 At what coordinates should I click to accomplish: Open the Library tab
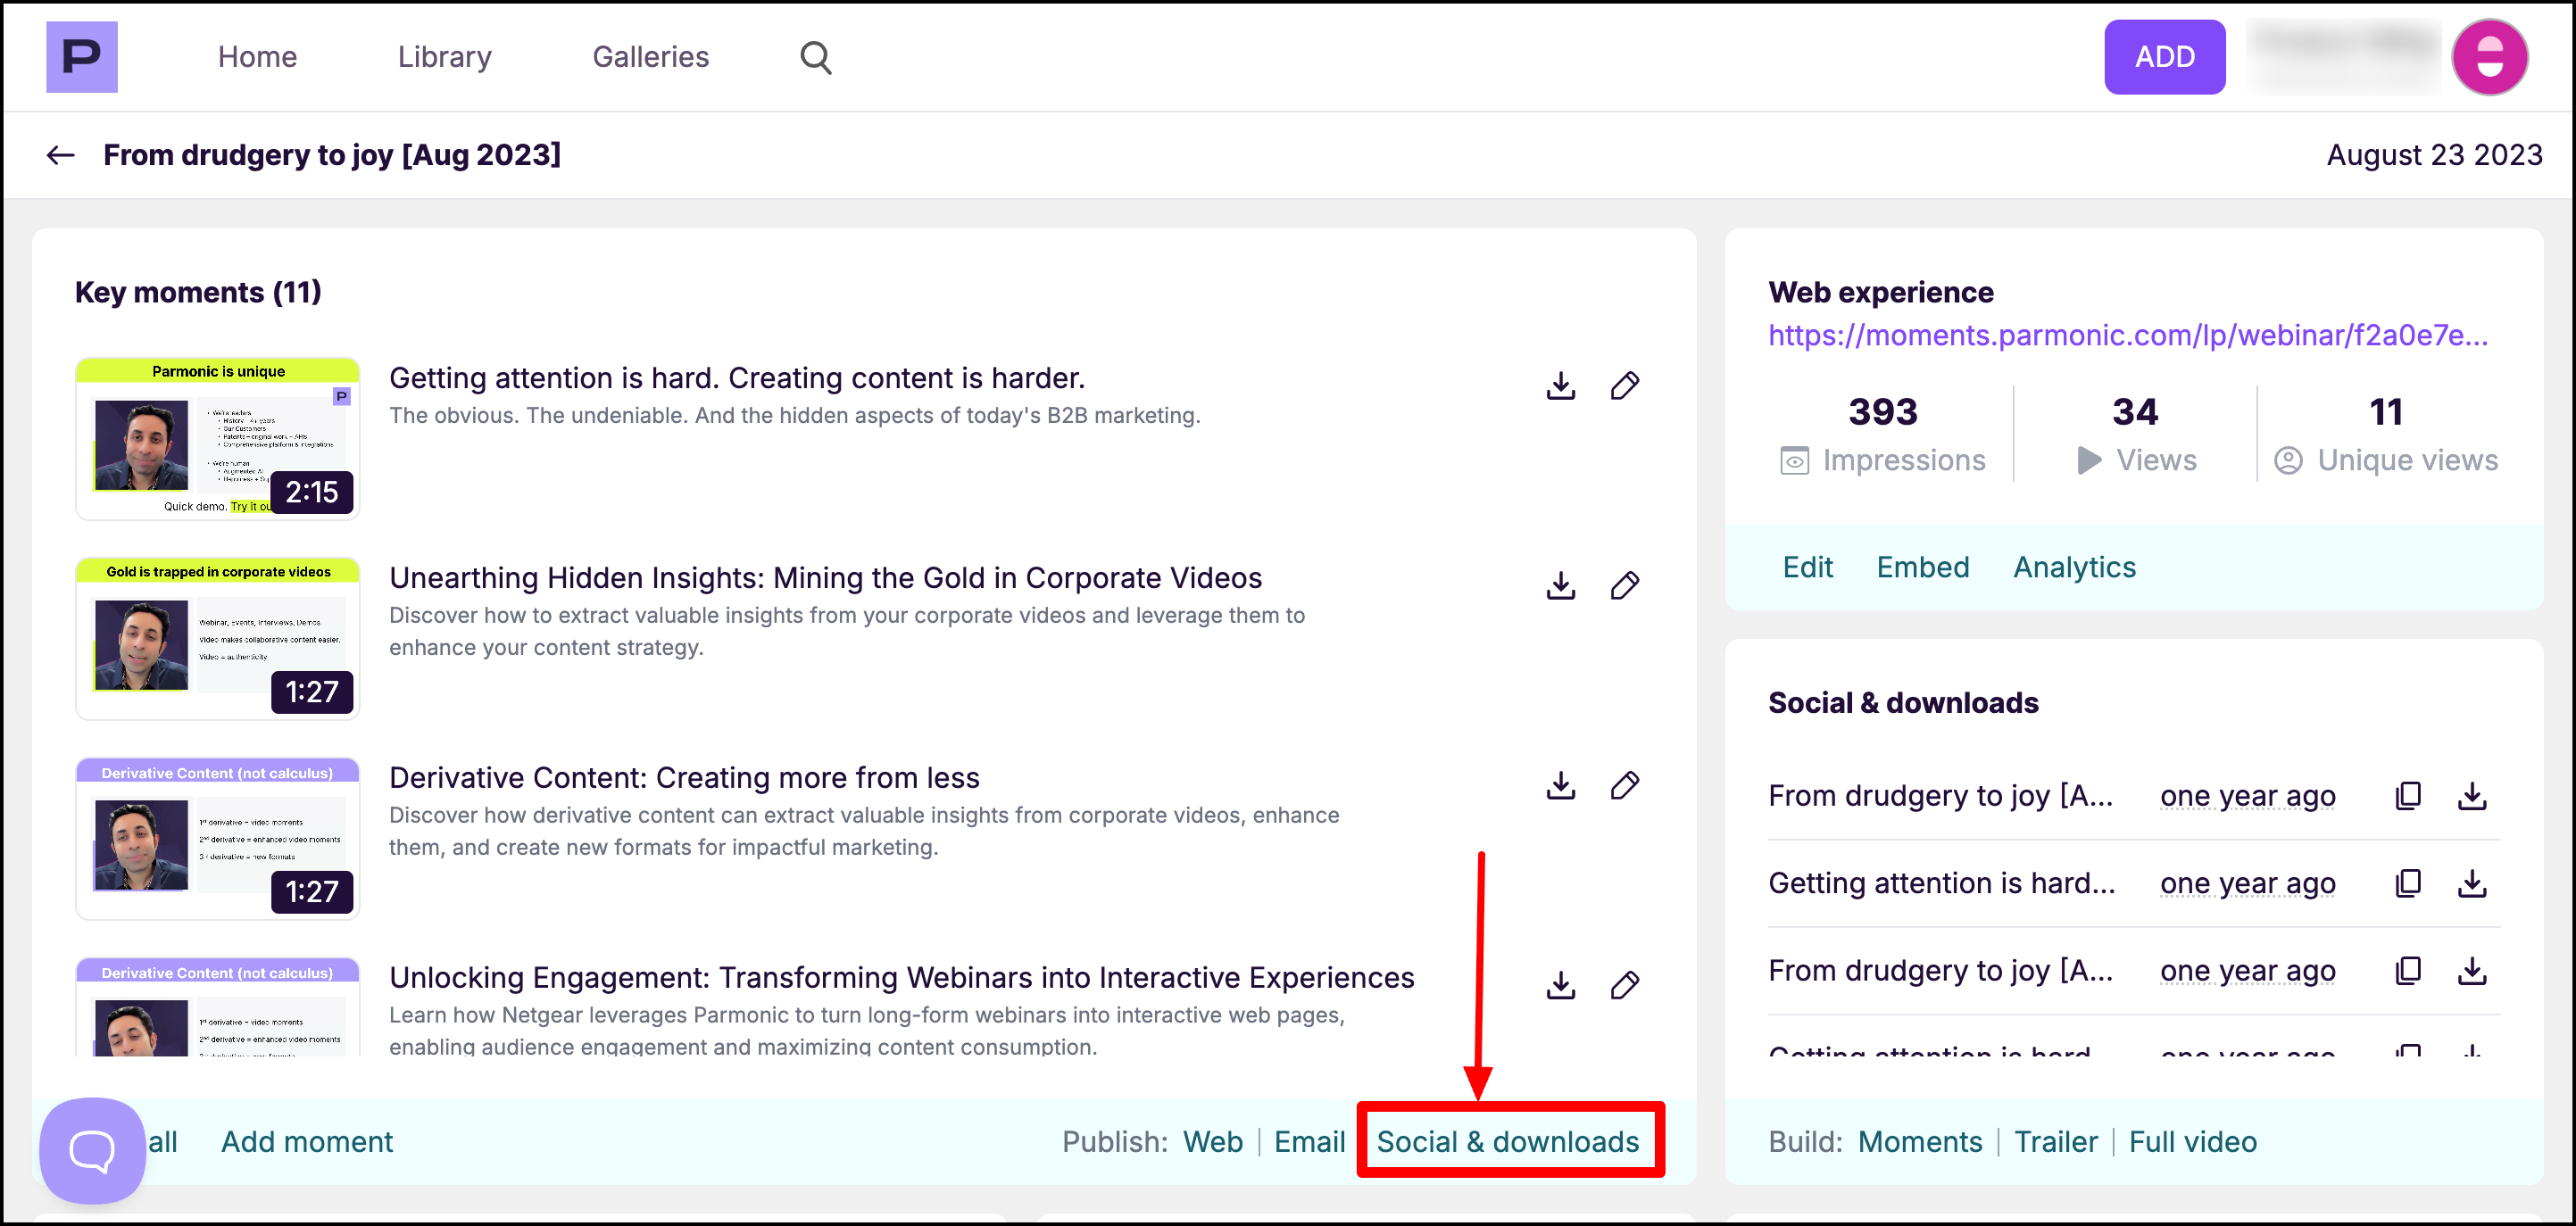[444, 57]
